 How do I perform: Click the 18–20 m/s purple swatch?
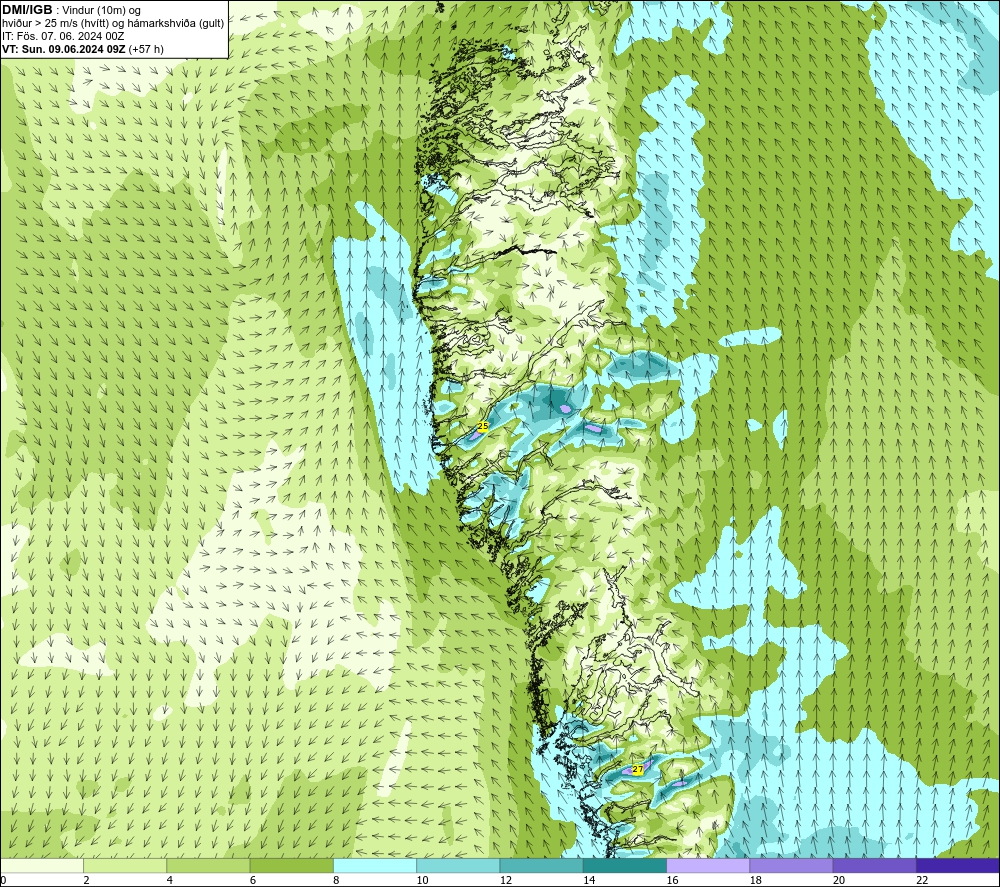click(x=791, y=865)
